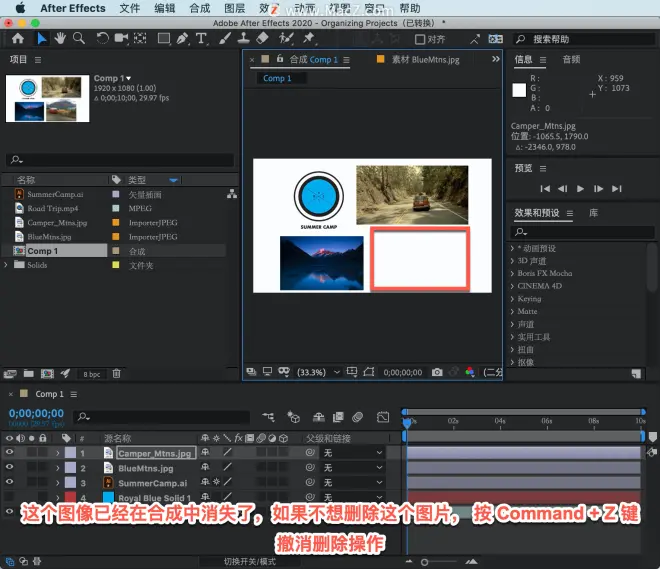
Task: Select the Hand tool
Action: coord(60,39)
